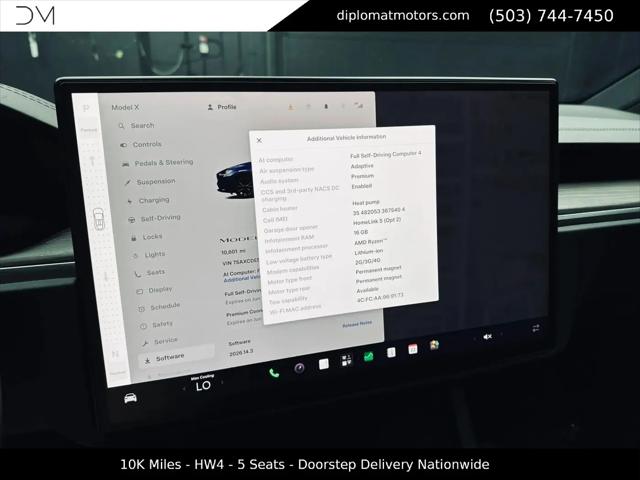The image size is (640, 480).
Task: Open the green energy chart app
Action: pyautogui.click(x=369, y=357)
